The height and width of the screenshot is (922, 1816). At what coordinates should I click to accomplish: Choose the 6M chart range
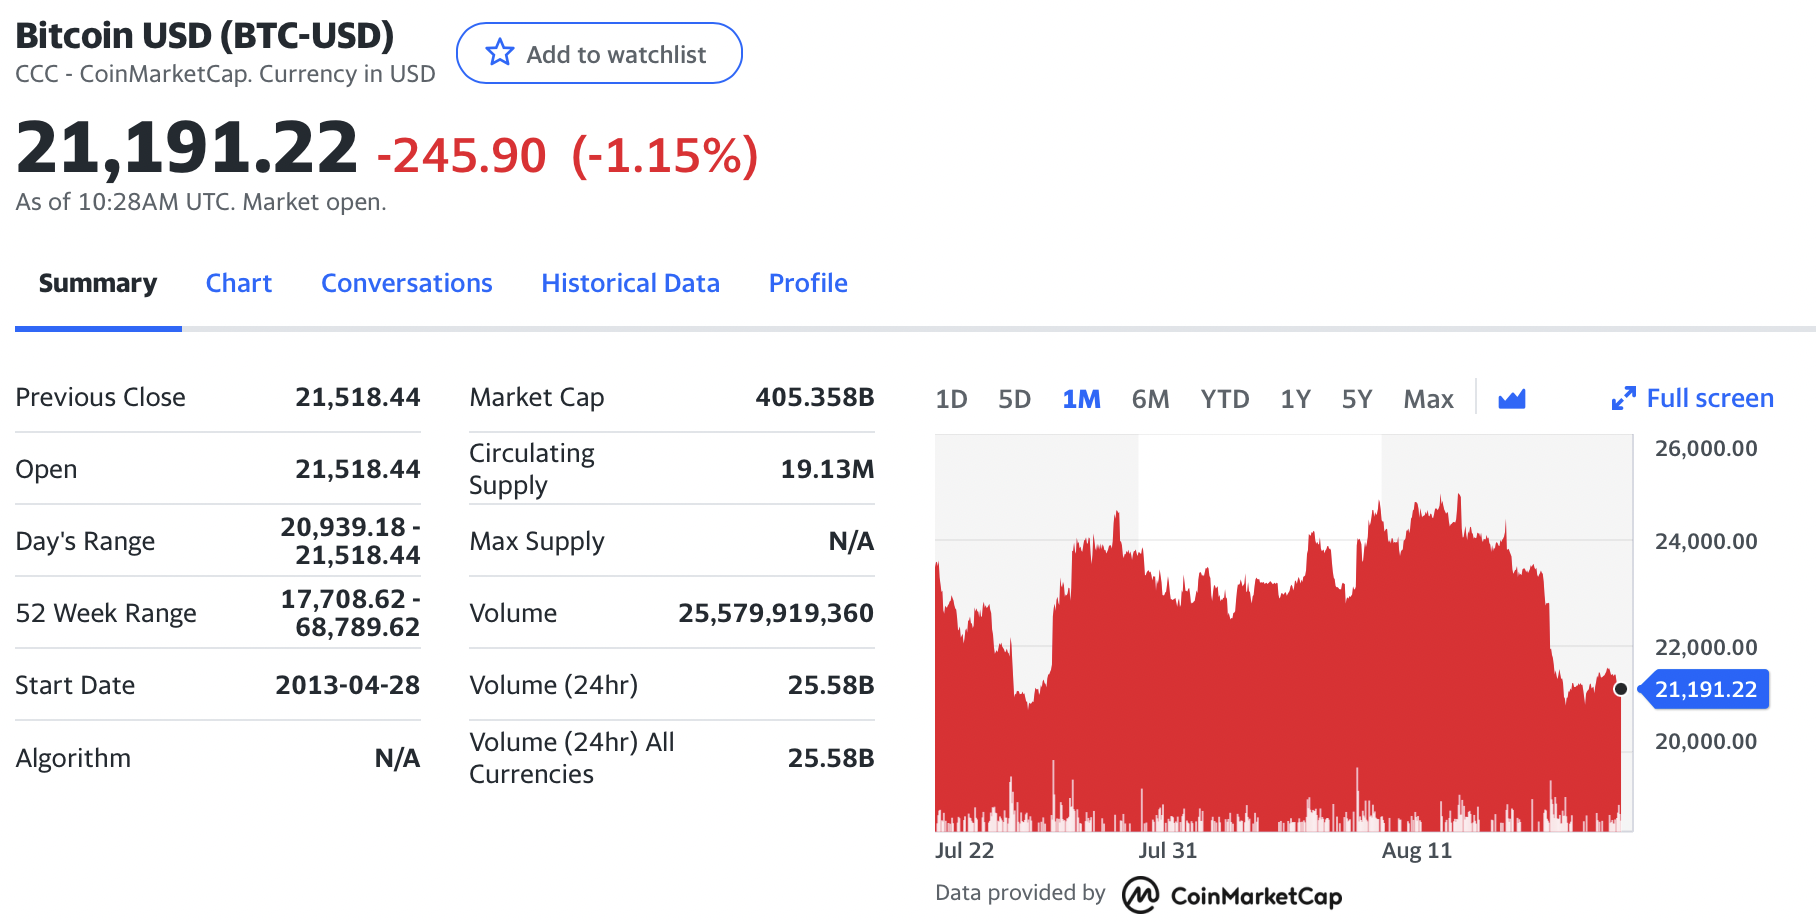pos(1150,399)
